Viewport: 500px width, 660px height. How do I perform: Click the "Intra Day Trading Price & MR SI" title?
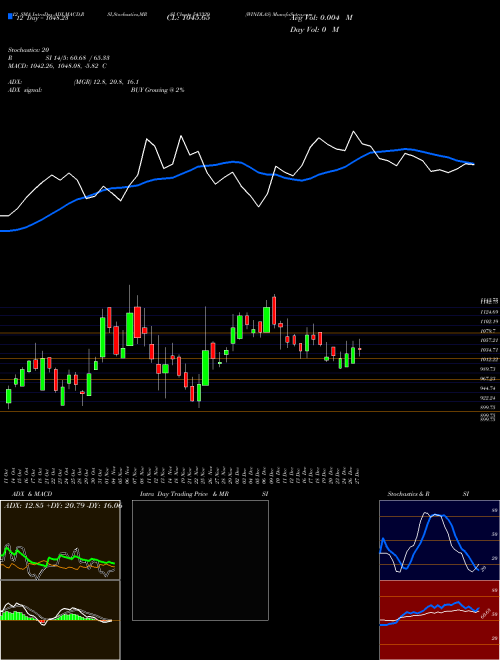[x=204, y=494]
